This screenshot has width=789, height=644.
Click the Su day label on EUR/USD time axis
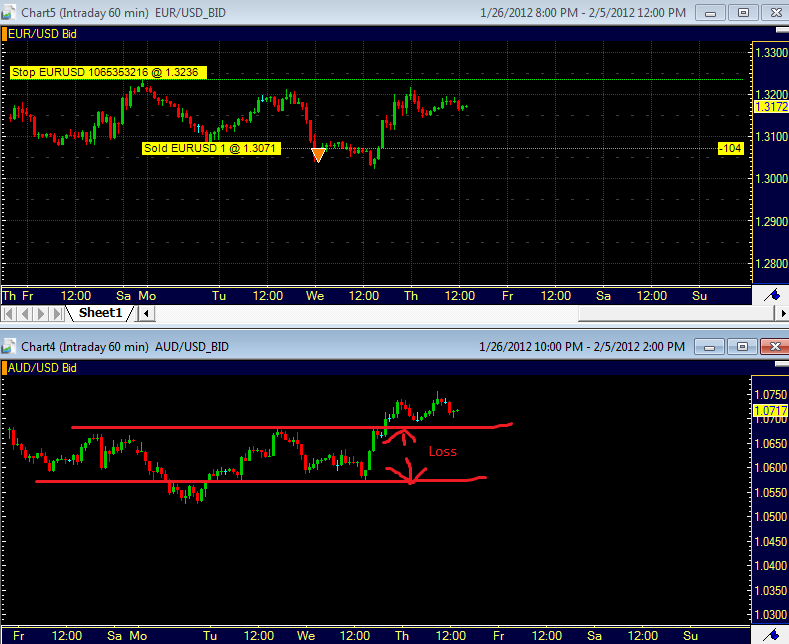[x=699, y=296]
